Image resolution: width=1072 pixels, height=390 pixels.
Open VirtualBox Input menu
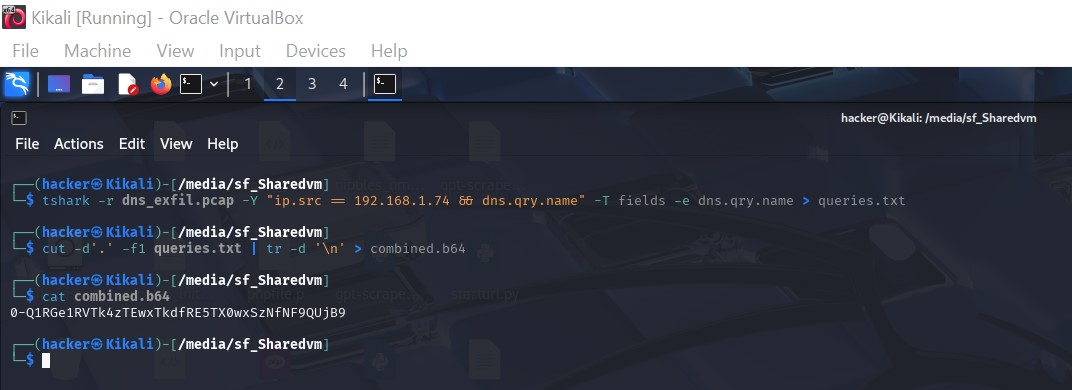(240, 51)
